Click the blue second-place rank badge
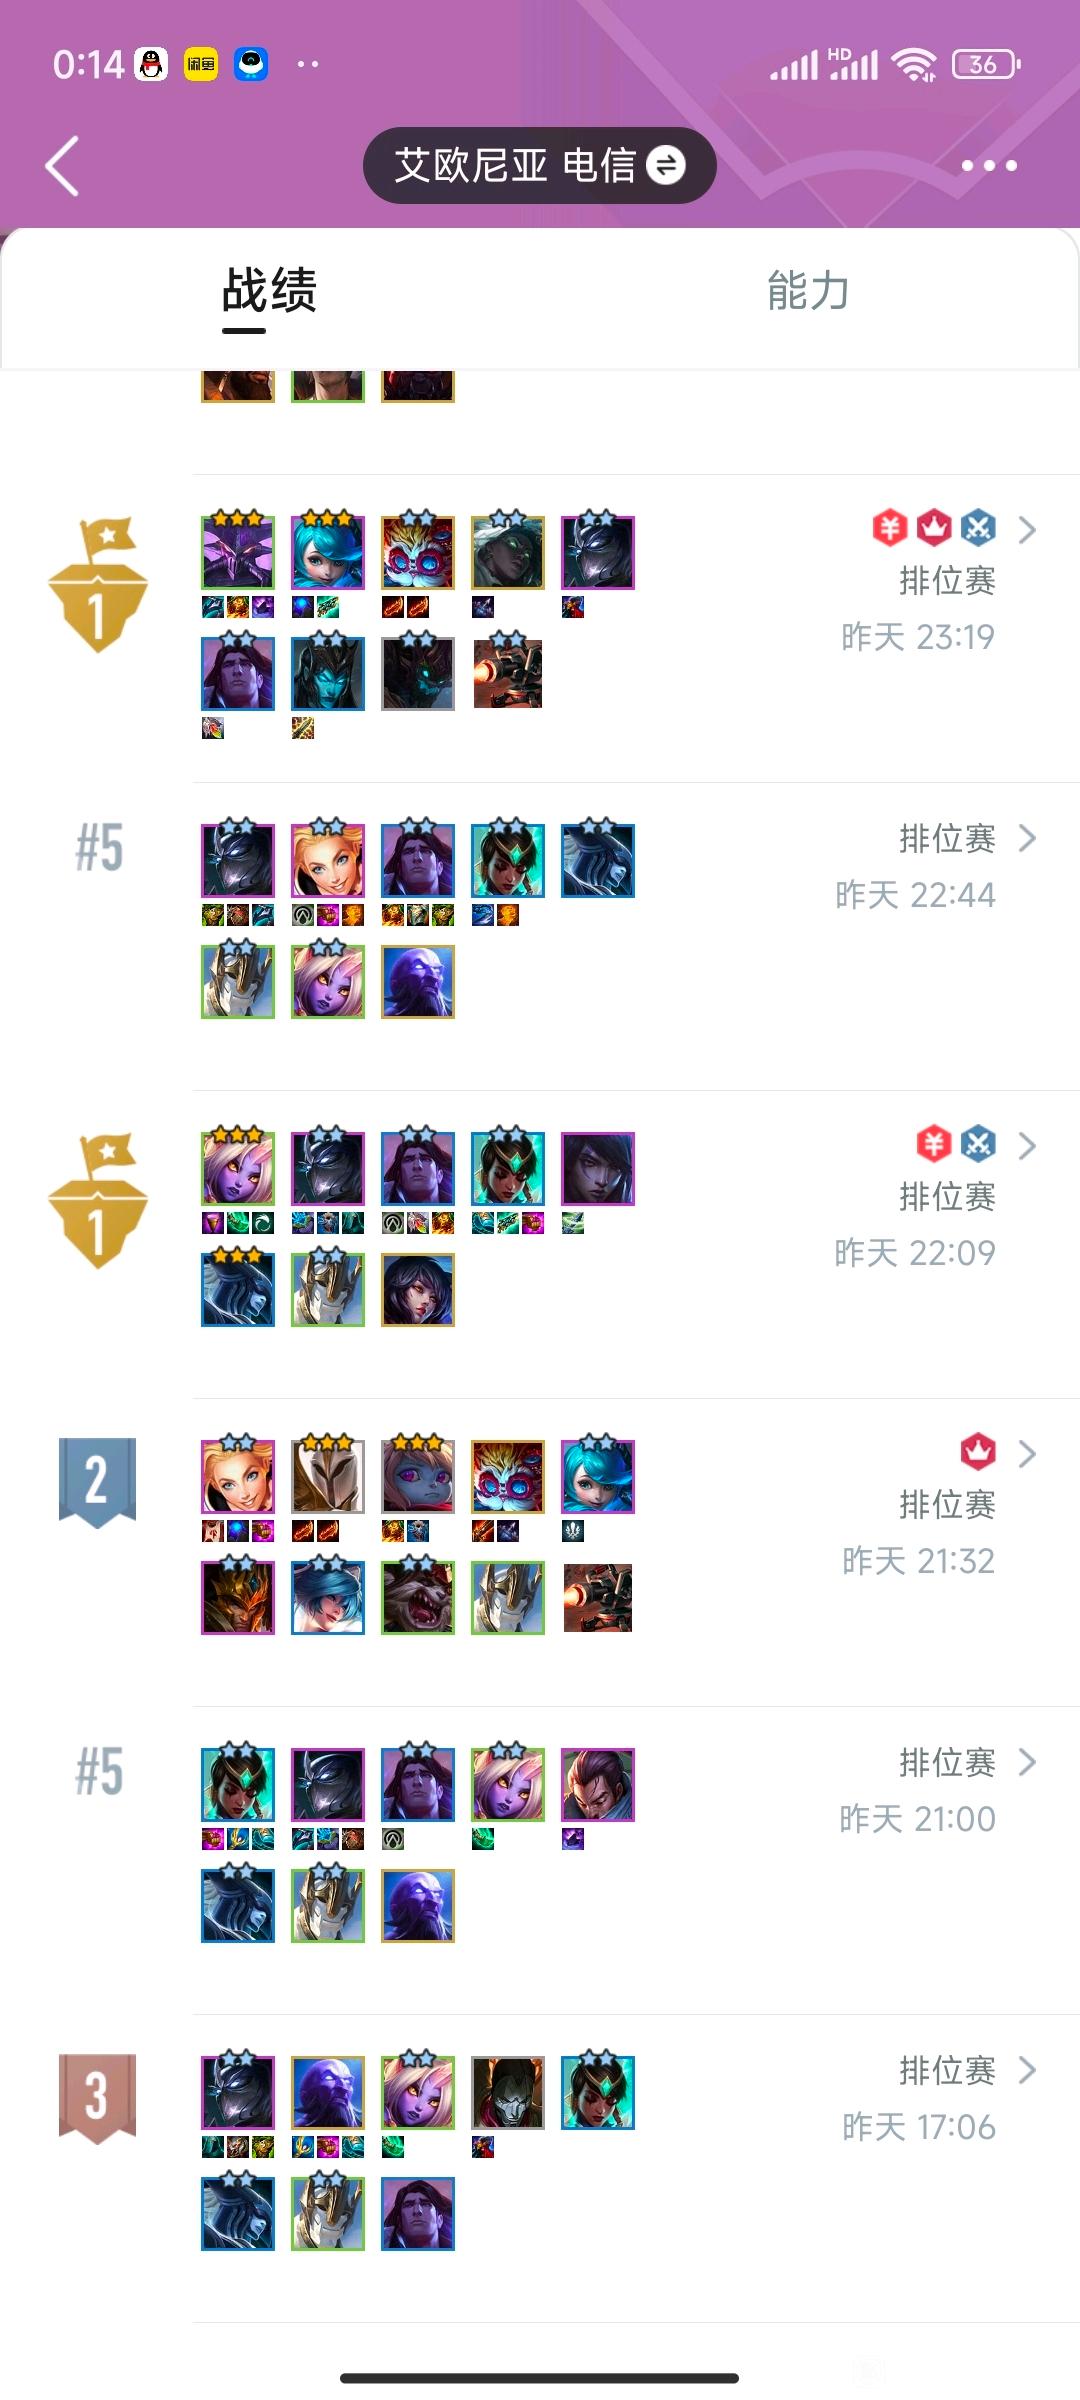Viewport: 1080px width, 2400px height. point(97,1482)
